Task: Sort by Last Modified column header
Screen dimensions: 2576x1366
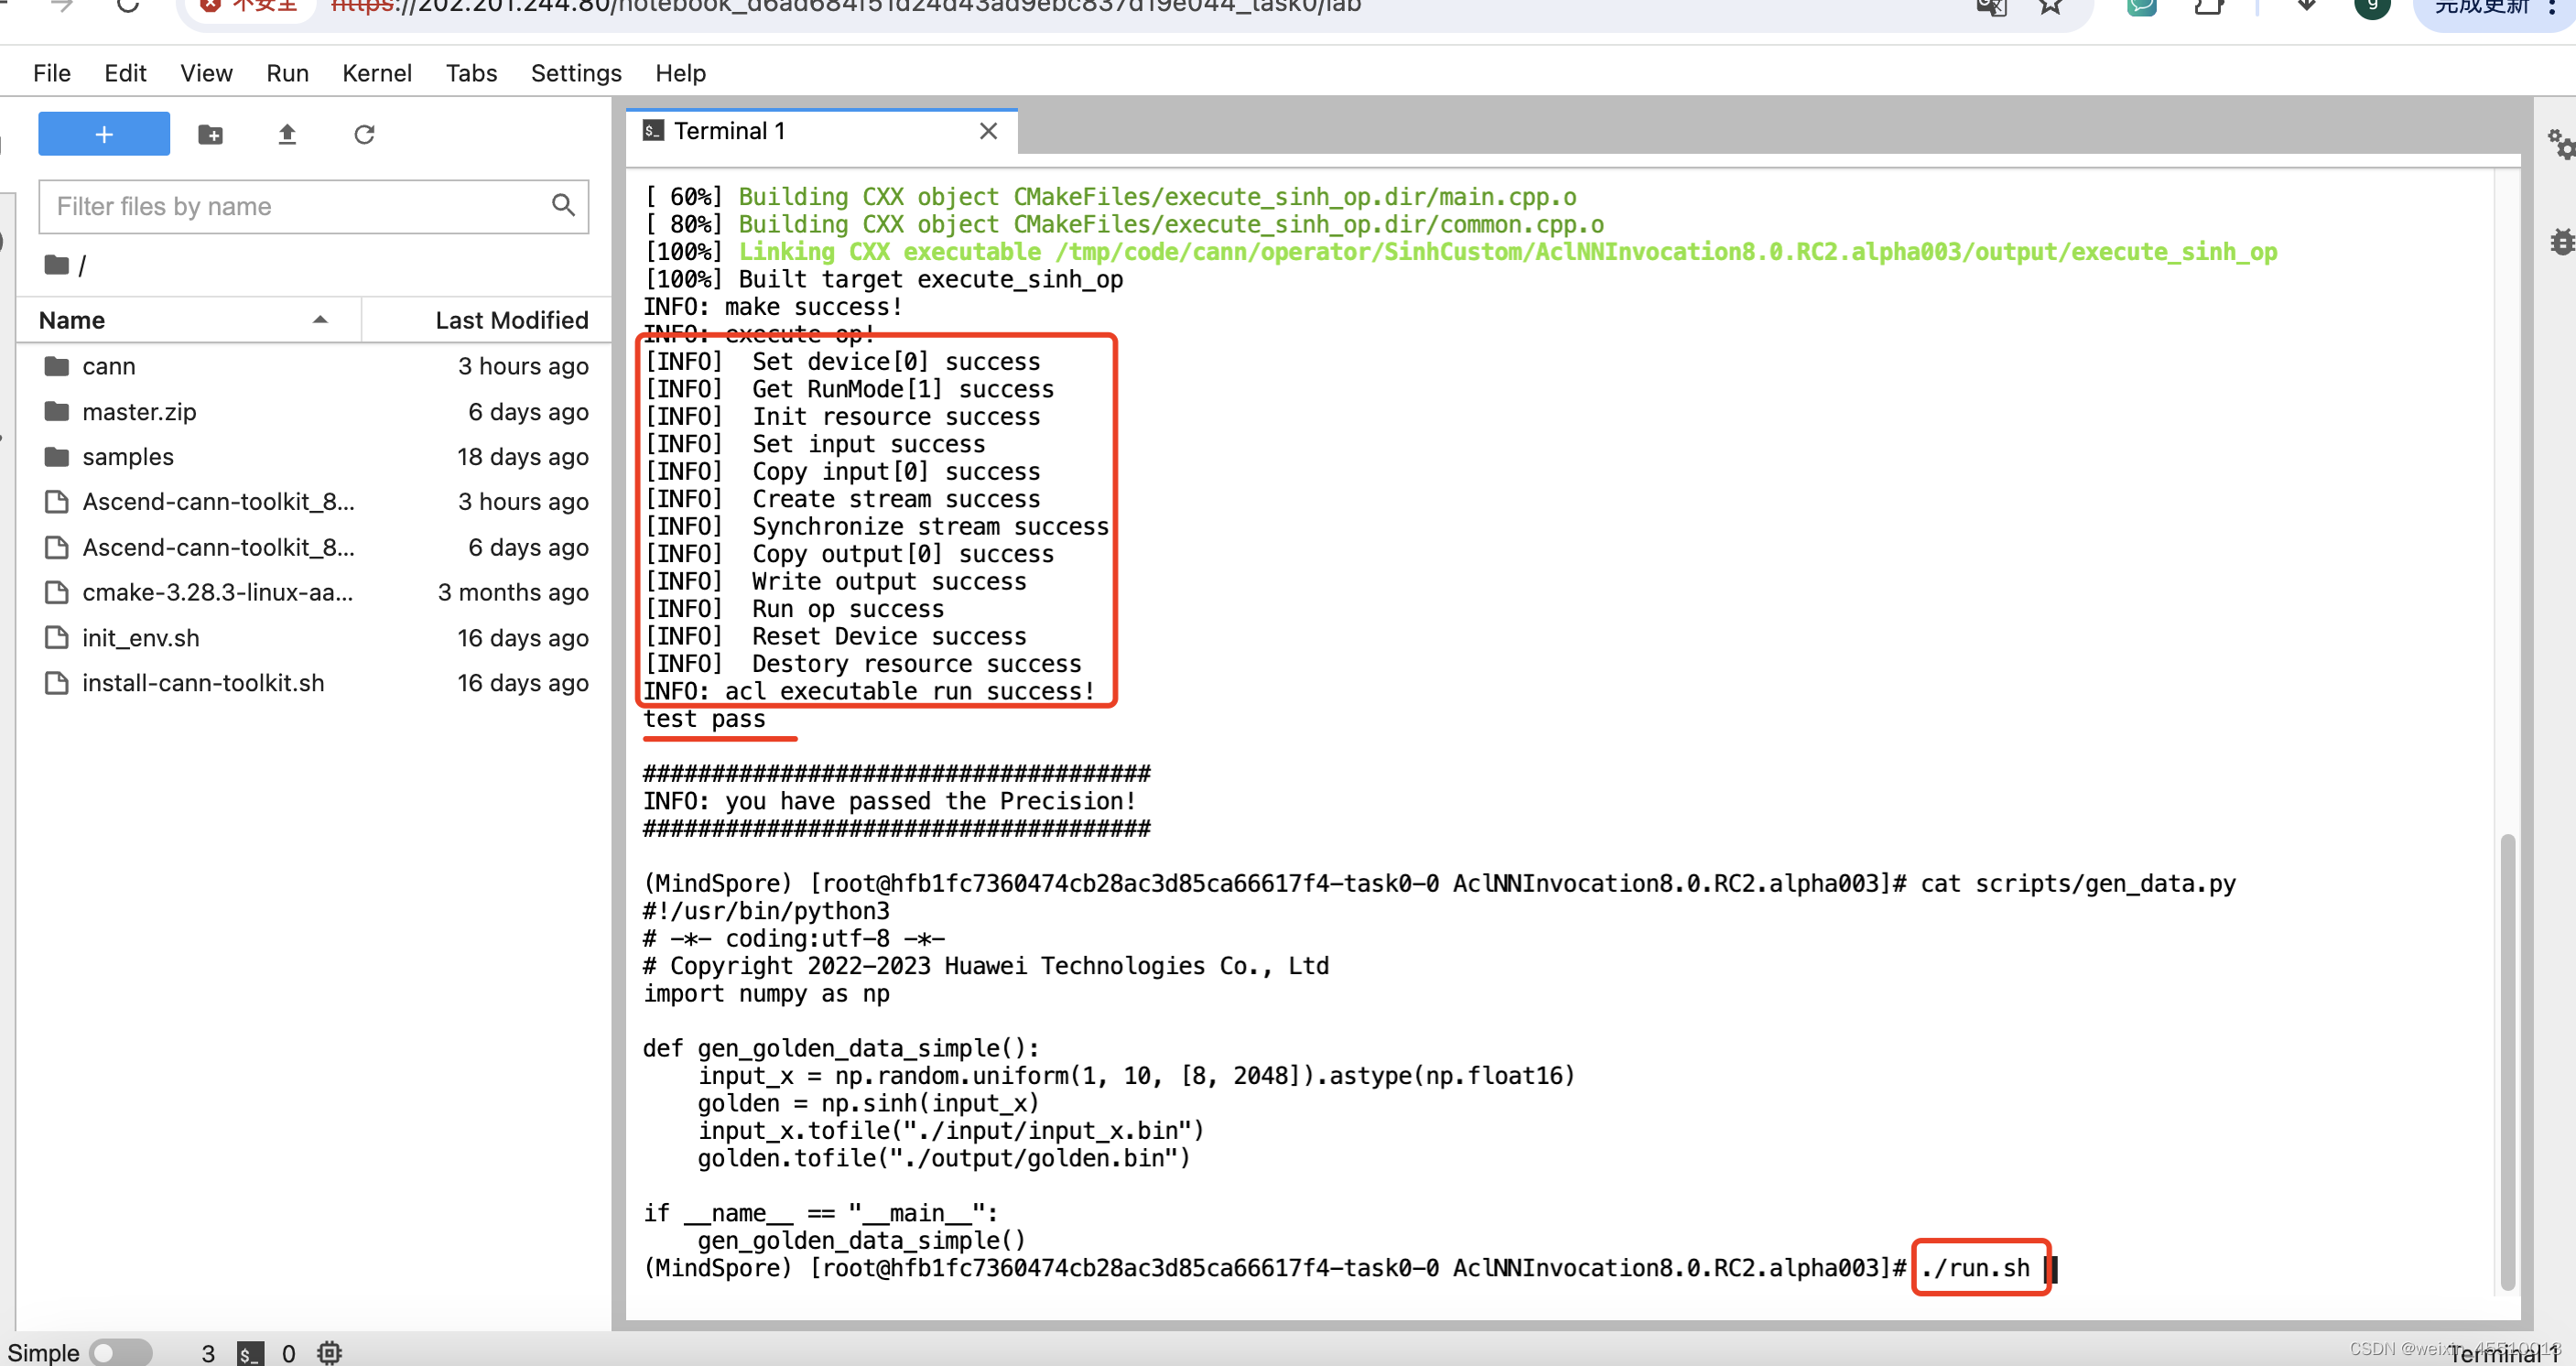Action: pyautogui.click(x=511, y=320)
